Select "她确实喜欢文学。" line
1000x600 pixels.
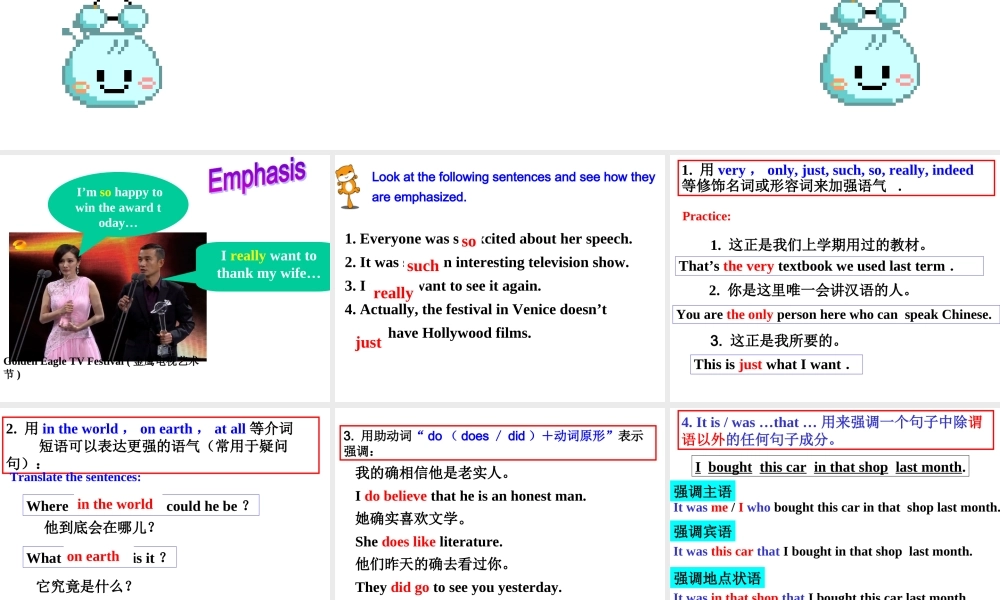(411, 518)
